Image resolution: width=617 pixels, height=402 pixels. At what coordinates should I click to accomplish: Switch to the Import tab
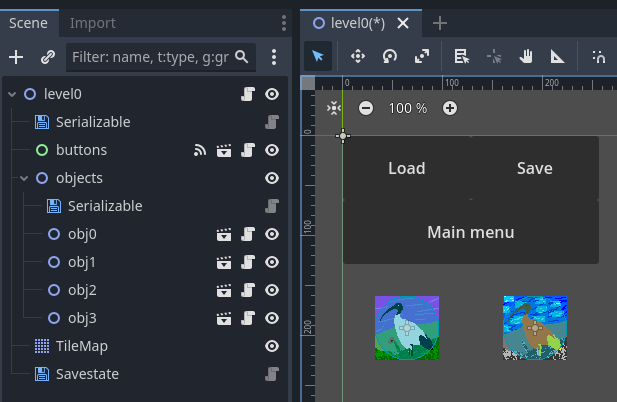point(93,22)
